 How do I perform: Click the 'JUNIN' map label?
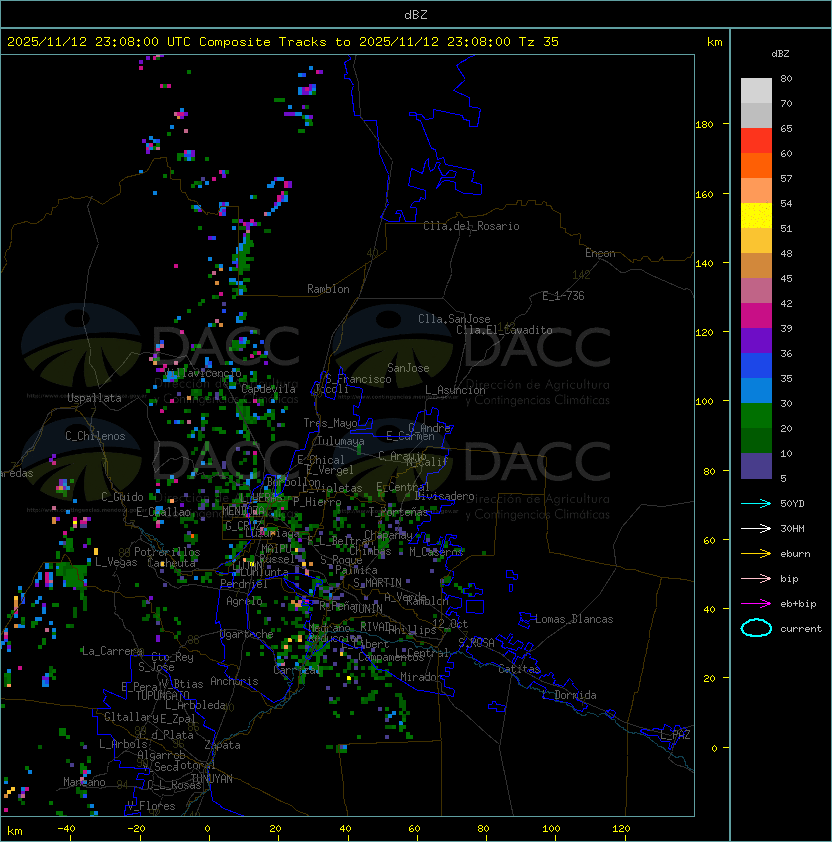click(368, 608)
